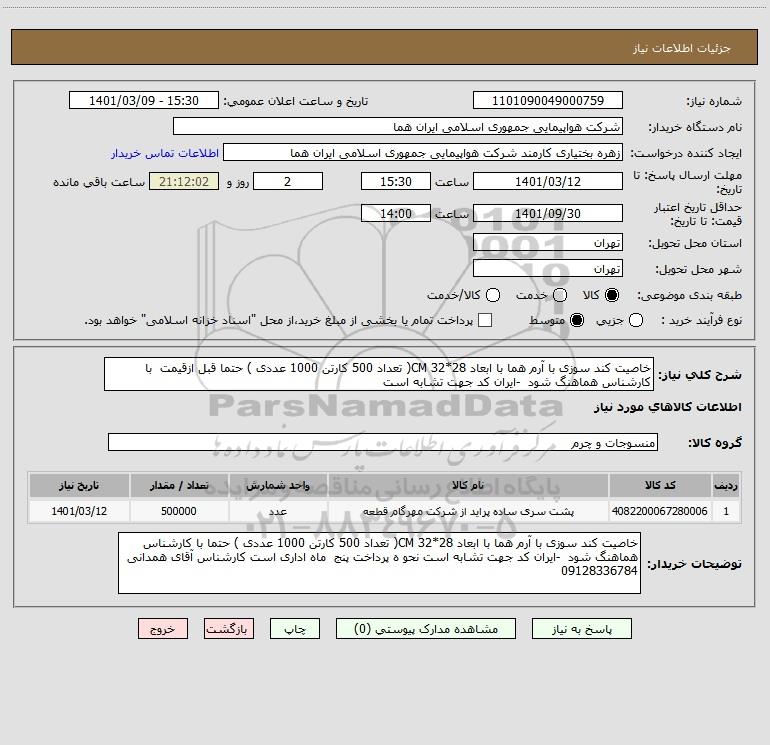The height and width of the screenshot is (745, 770).
Task: Click the خروج exit button
Action: [163, 629]
